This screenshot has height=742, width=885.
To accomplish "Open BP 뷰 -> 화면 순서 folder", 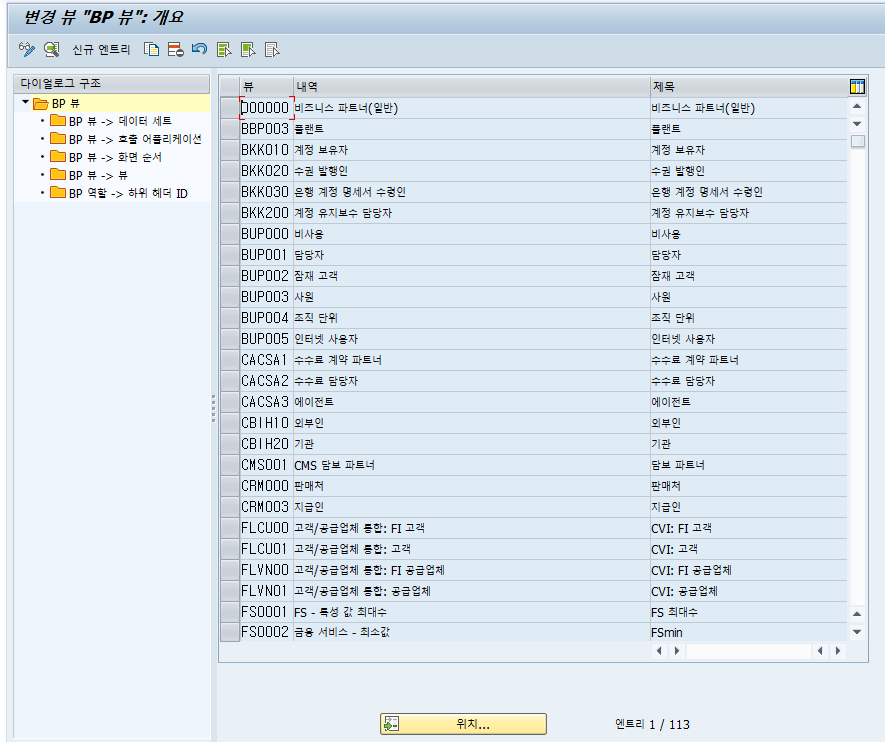I will (x=106, y=157).
